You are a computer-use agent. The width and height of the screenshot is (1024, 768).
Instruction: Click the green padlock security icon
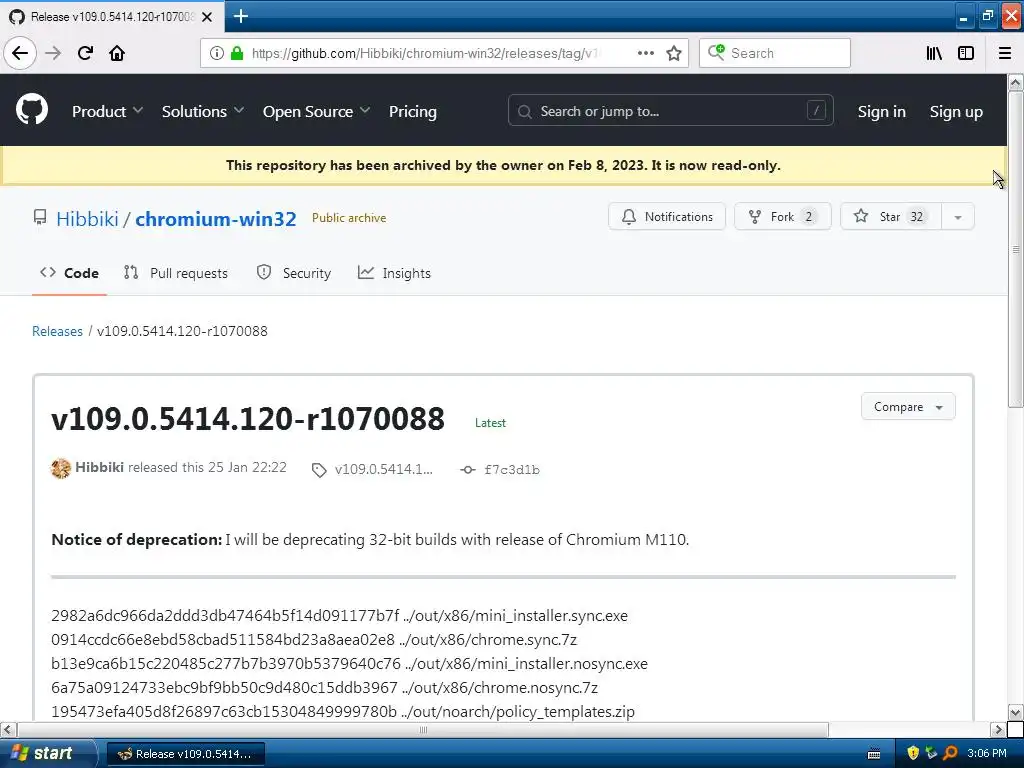(x=237, y=53)
